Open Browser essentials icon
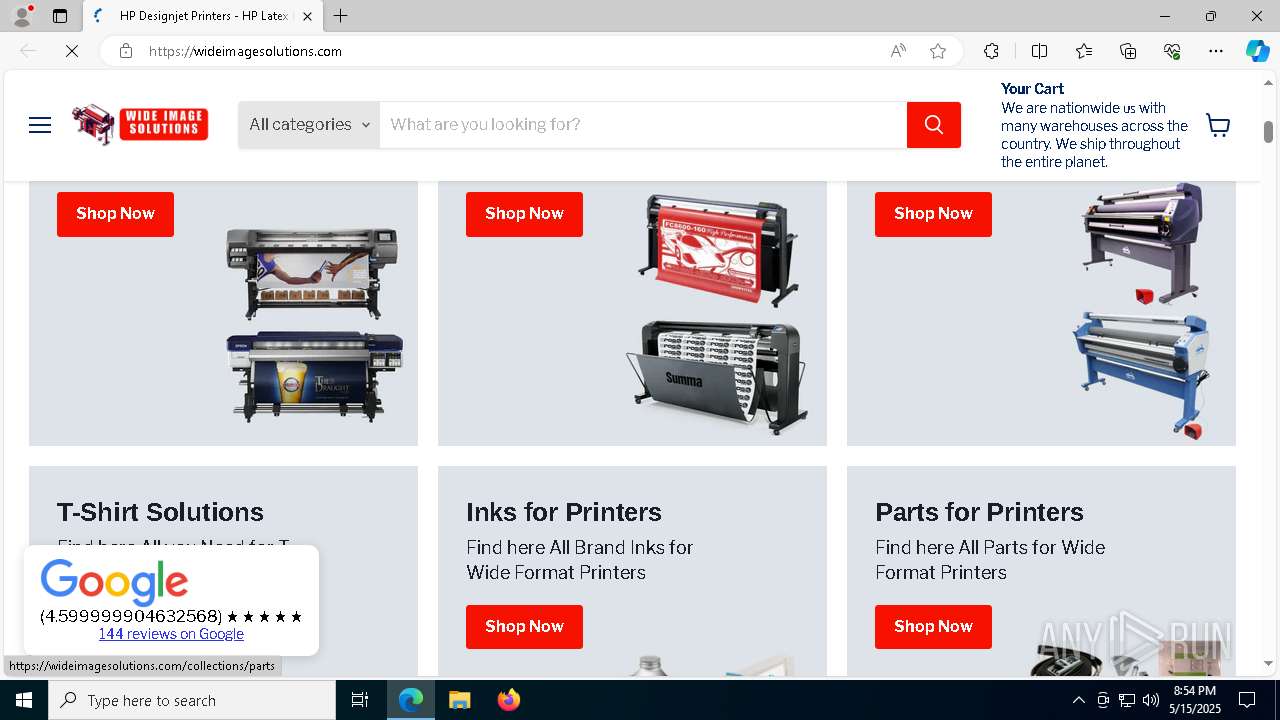Viewport: 1280px width, 720px height. (1172, 51)
